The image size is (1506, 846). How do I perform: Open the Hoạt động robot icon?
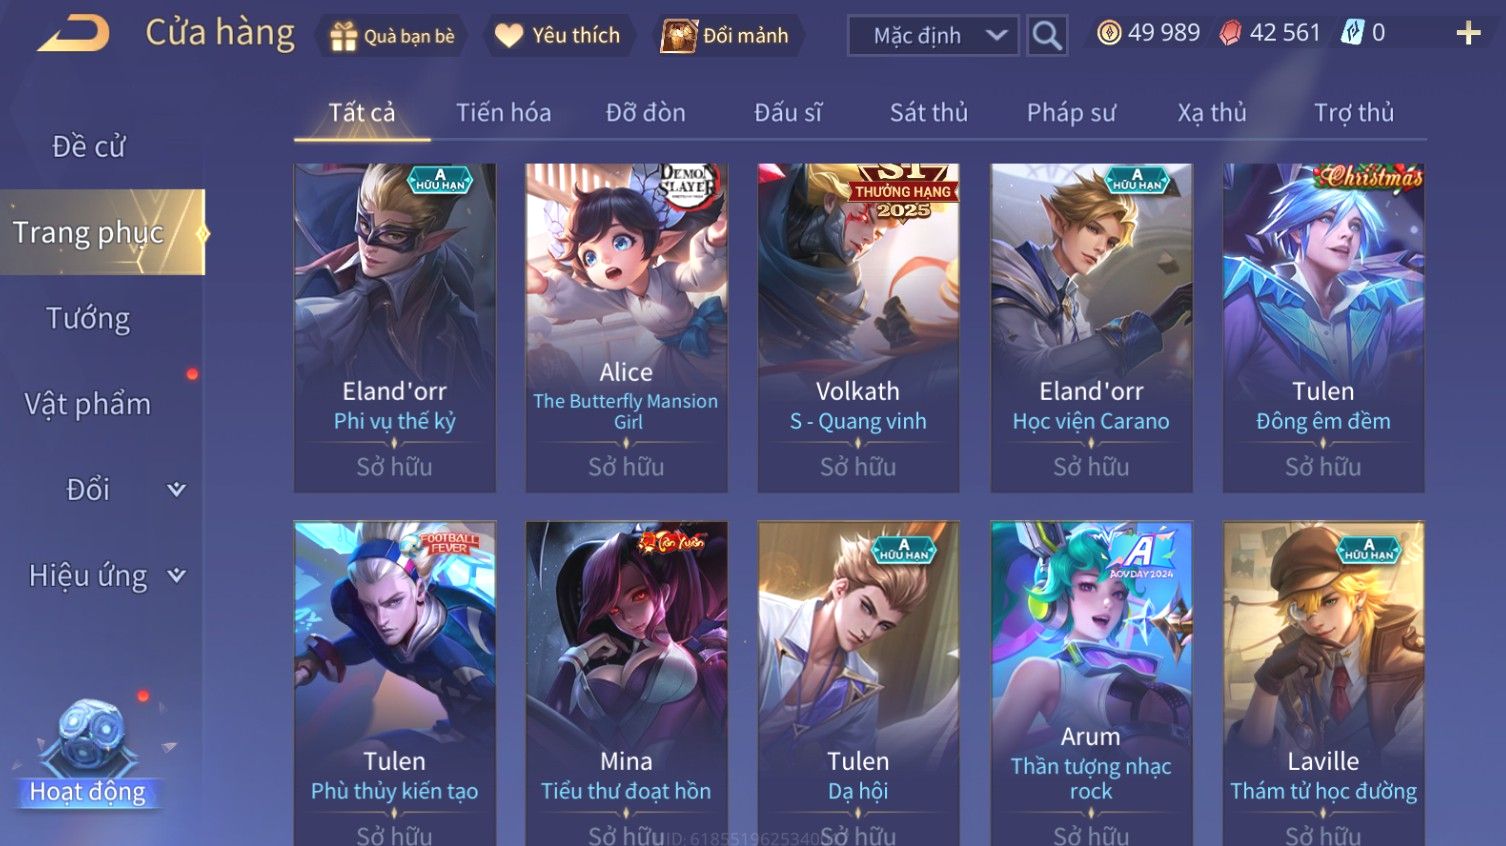click(x=90, y=738)
